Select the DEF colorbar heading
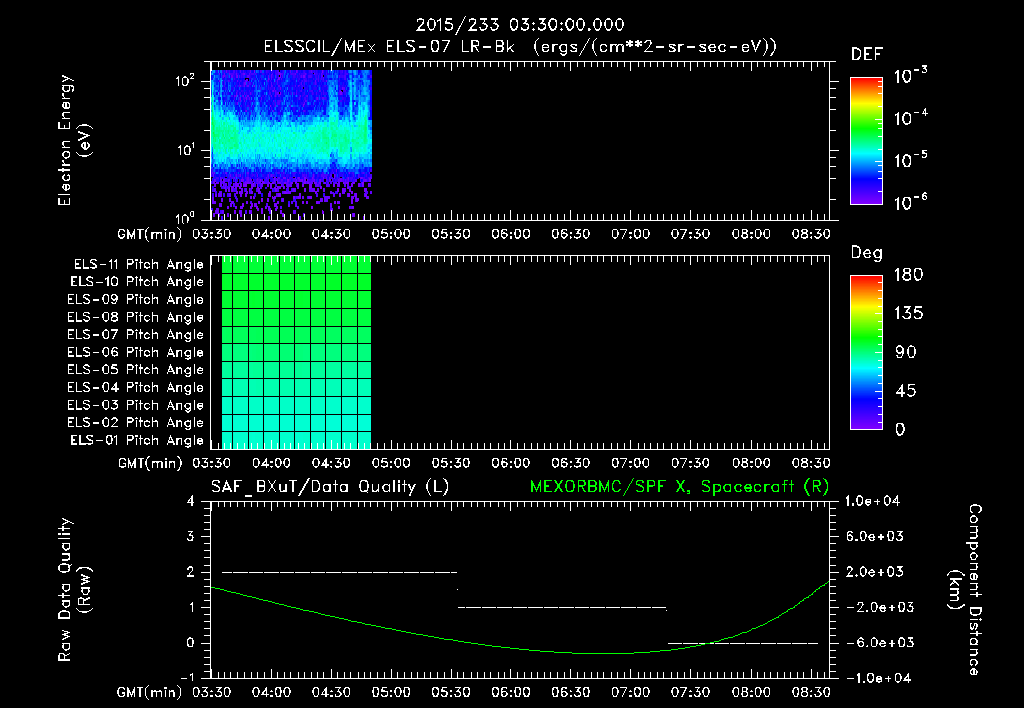The height and width of the screenshot is (708, 1024). 867,54
